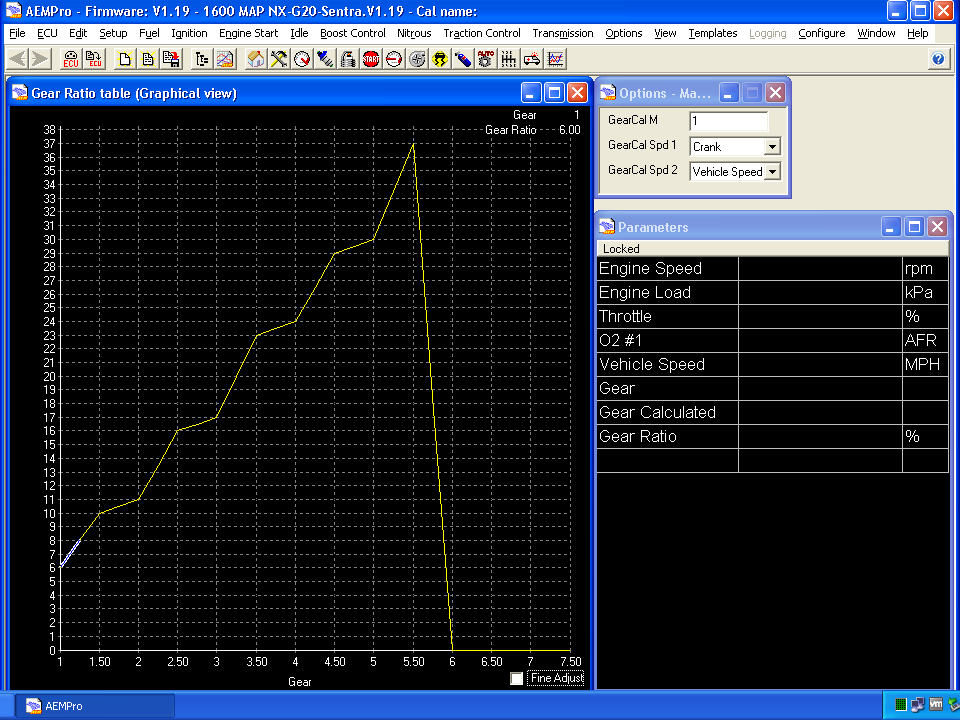The width and height of the screenshot is (960, 720).
Task: Expand the GearCal Spd 2 dropdown
Action: [772, 172]
